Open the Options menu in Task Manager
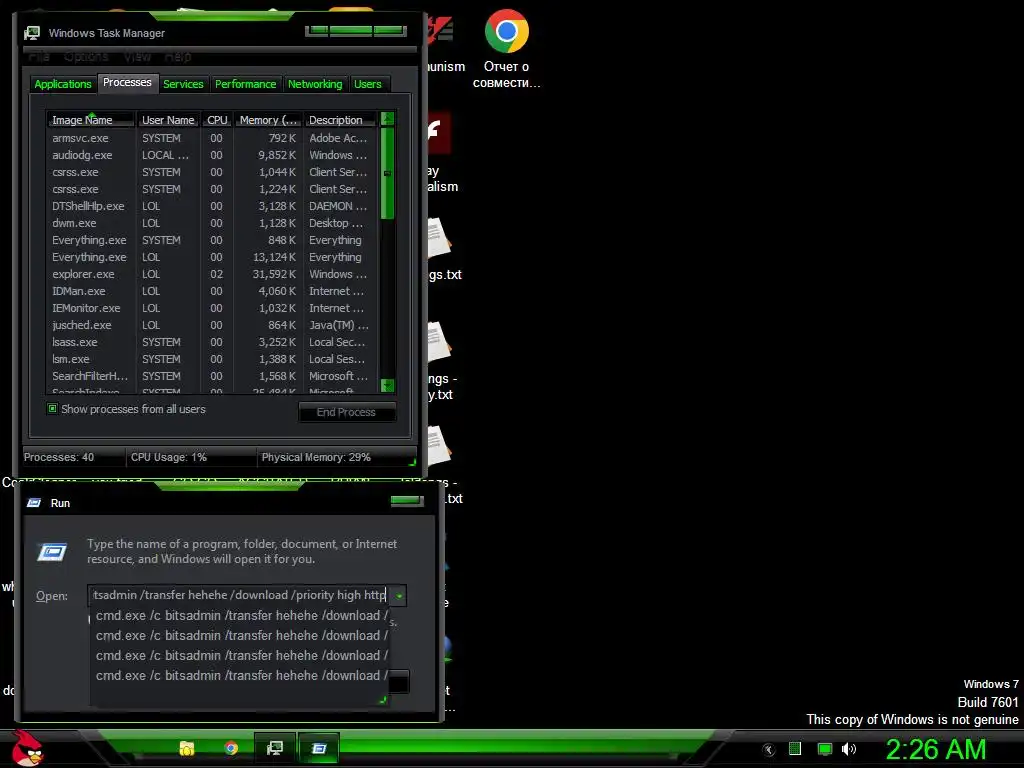Screen dimensions: 1024x768 point(86,57)
